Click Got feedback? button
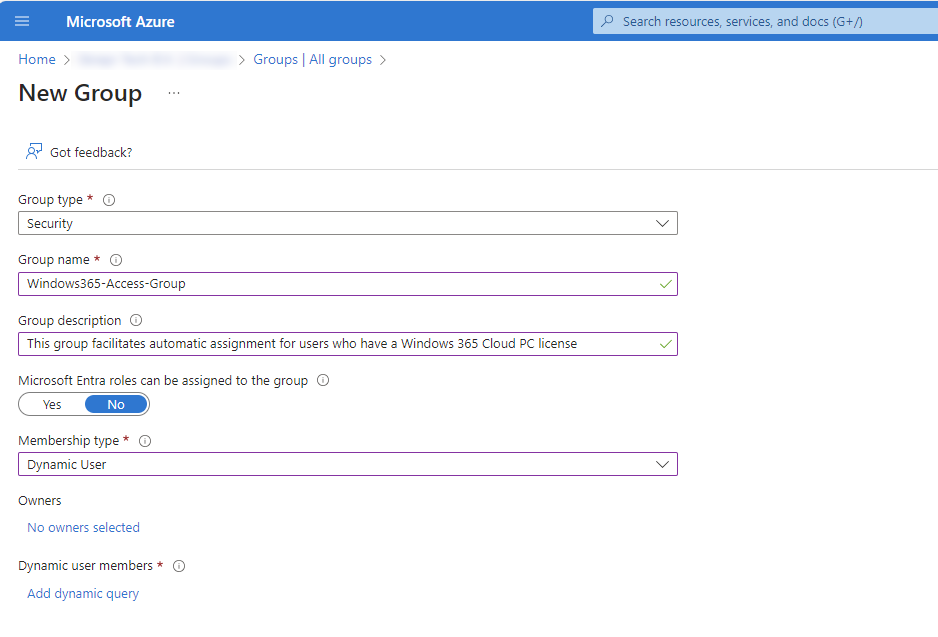This screenshot has width=938, height=637. click(x=90, y=152)
